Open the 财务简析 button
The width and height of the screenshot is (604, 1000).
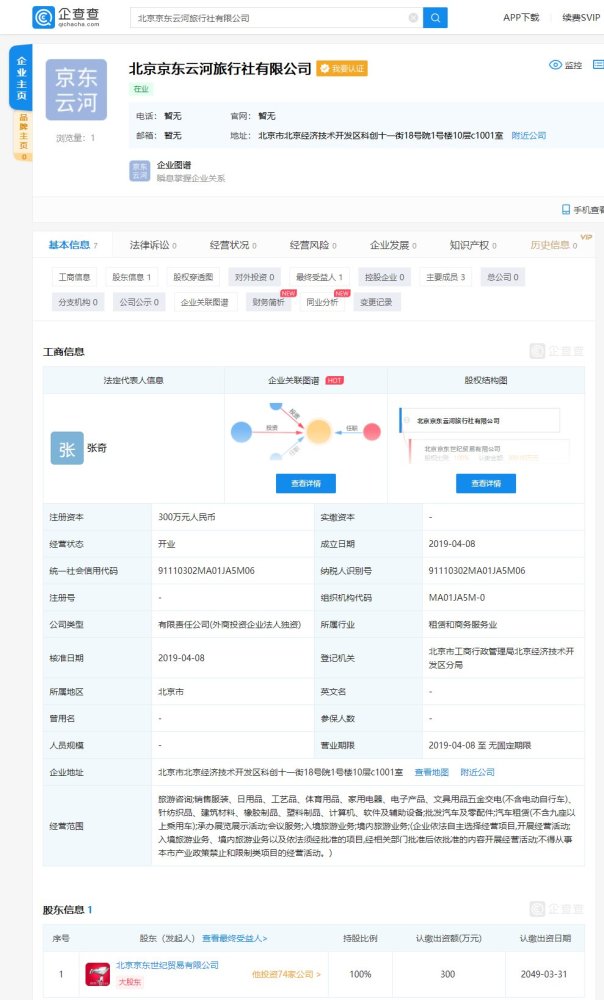(268, 302)
